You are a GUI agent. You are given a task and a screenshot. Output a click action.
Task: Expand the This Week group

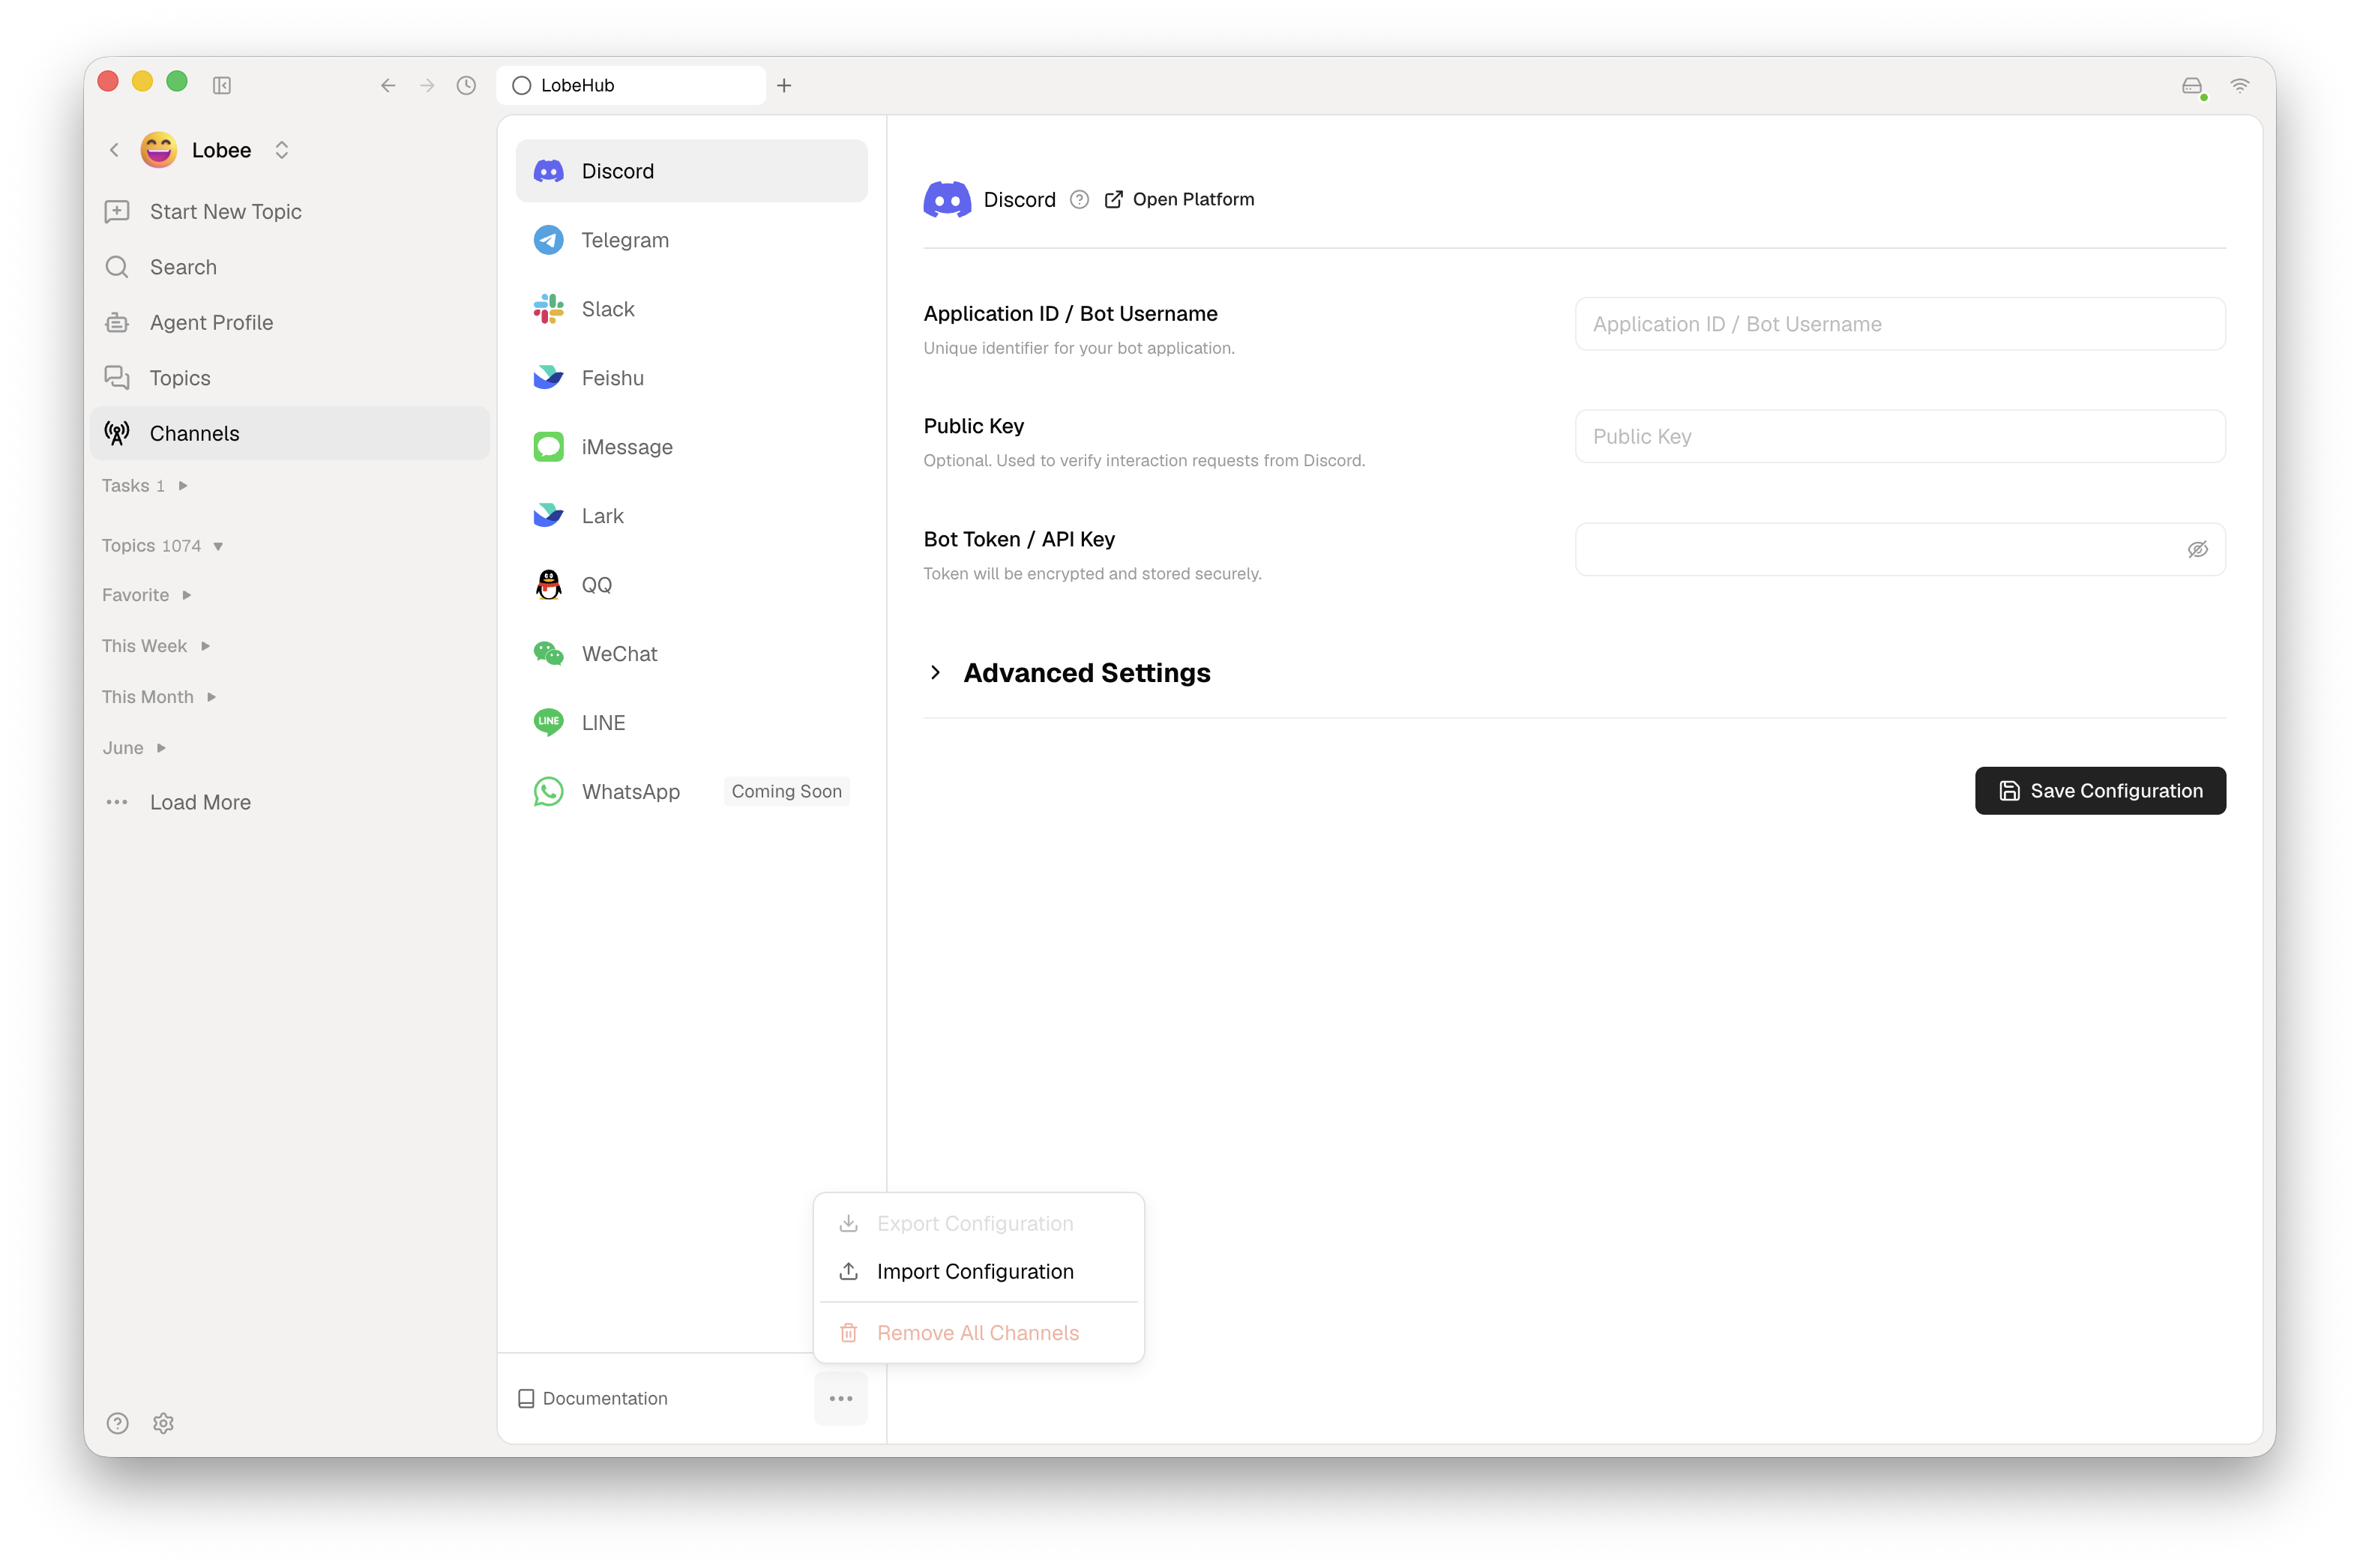(x=156, y=646)
